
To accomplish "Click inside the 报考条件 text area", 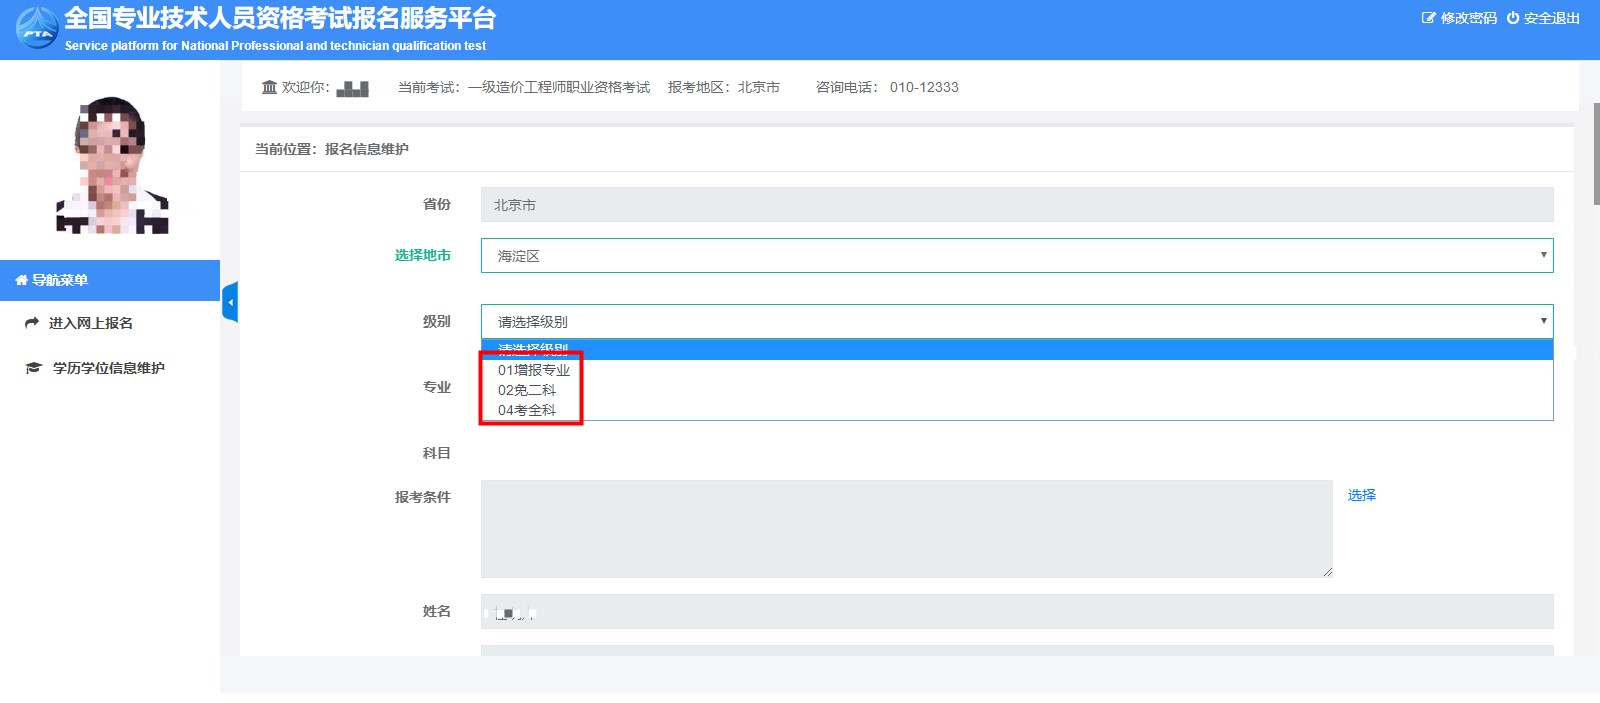I will [x=906, y=528].
